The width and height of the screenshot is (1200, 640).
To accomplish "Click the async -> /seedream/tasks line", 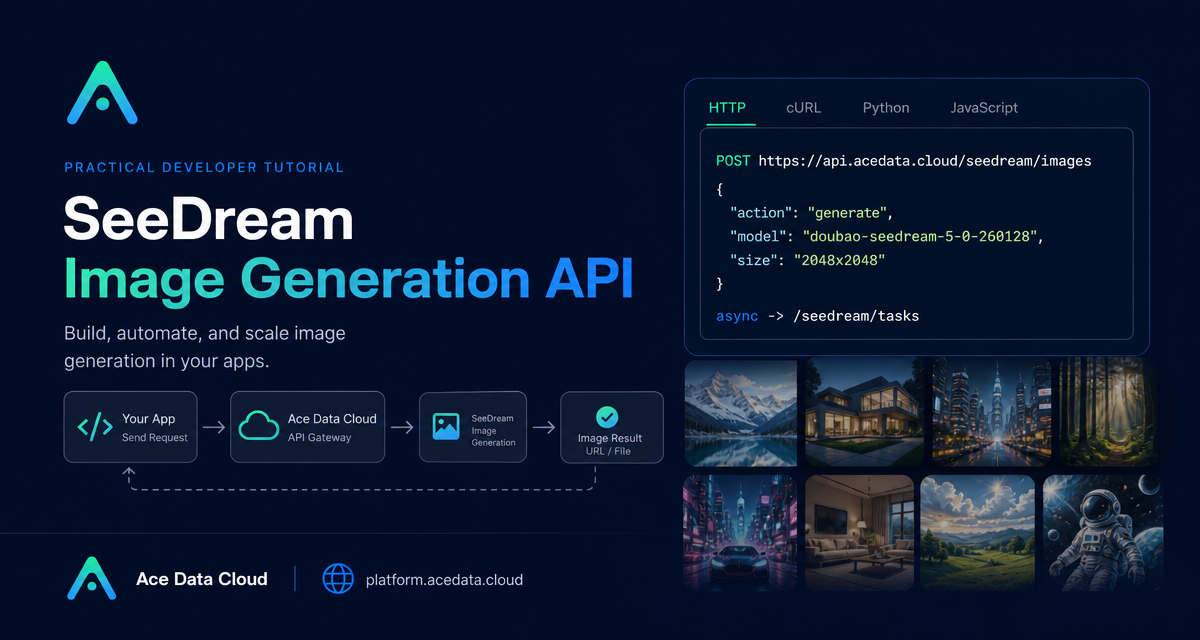I will [x=817, y=316].
